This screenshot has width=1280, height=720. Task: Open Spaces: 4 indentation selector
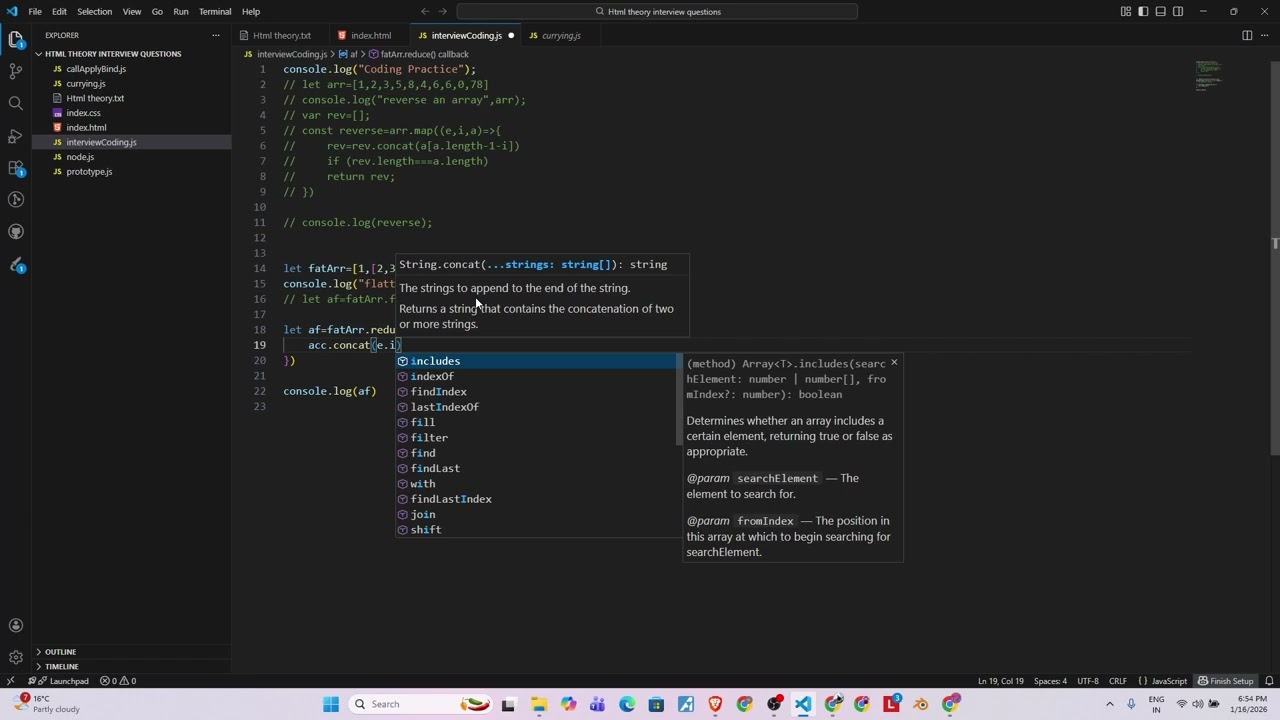click(1050, 681)
